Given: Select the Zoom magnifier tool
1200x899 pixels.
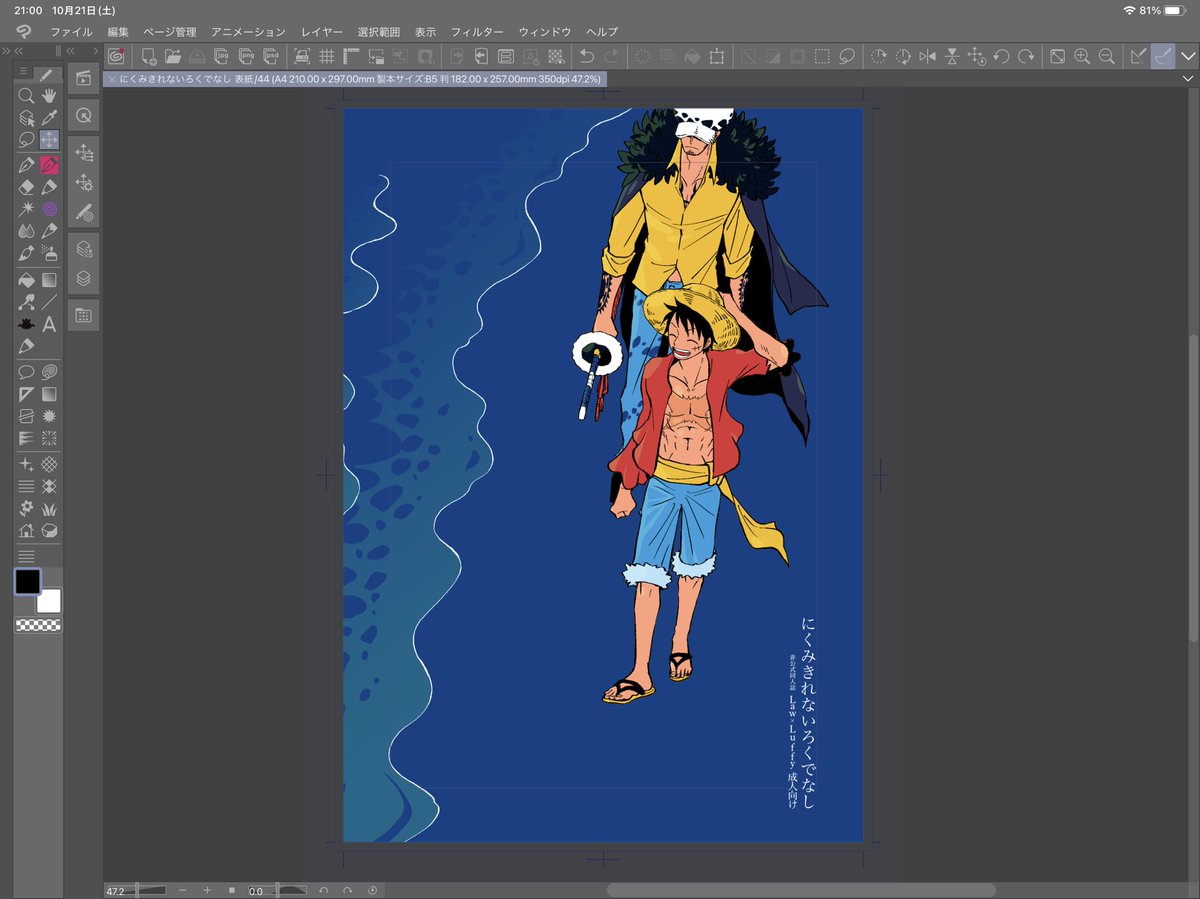Looking at the screenshot, I should 26,96.
